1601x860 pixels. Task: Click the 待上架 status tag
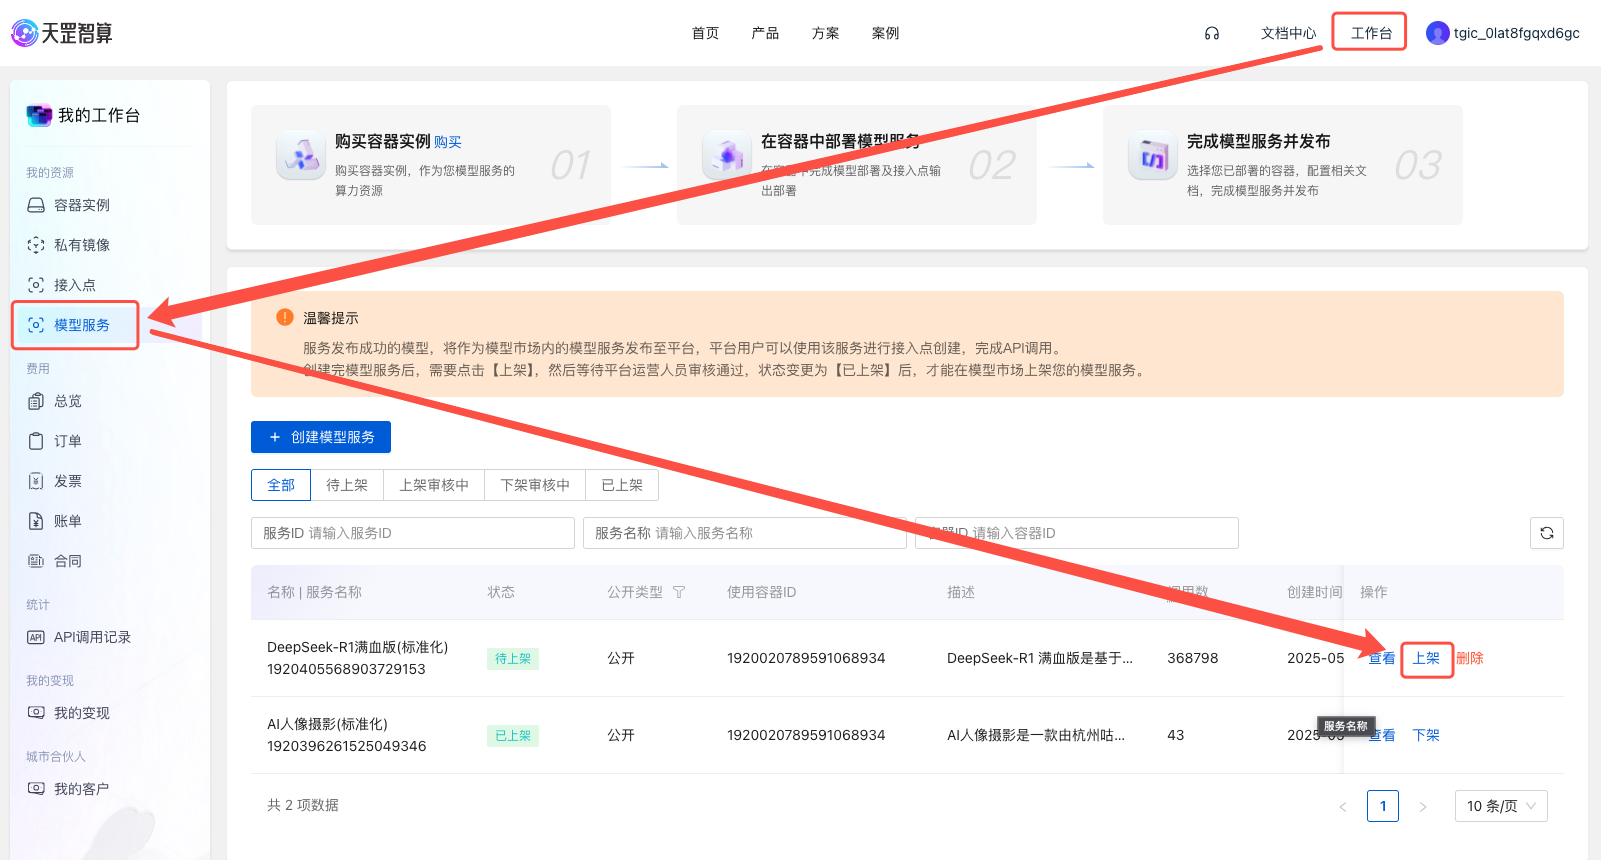513,659
